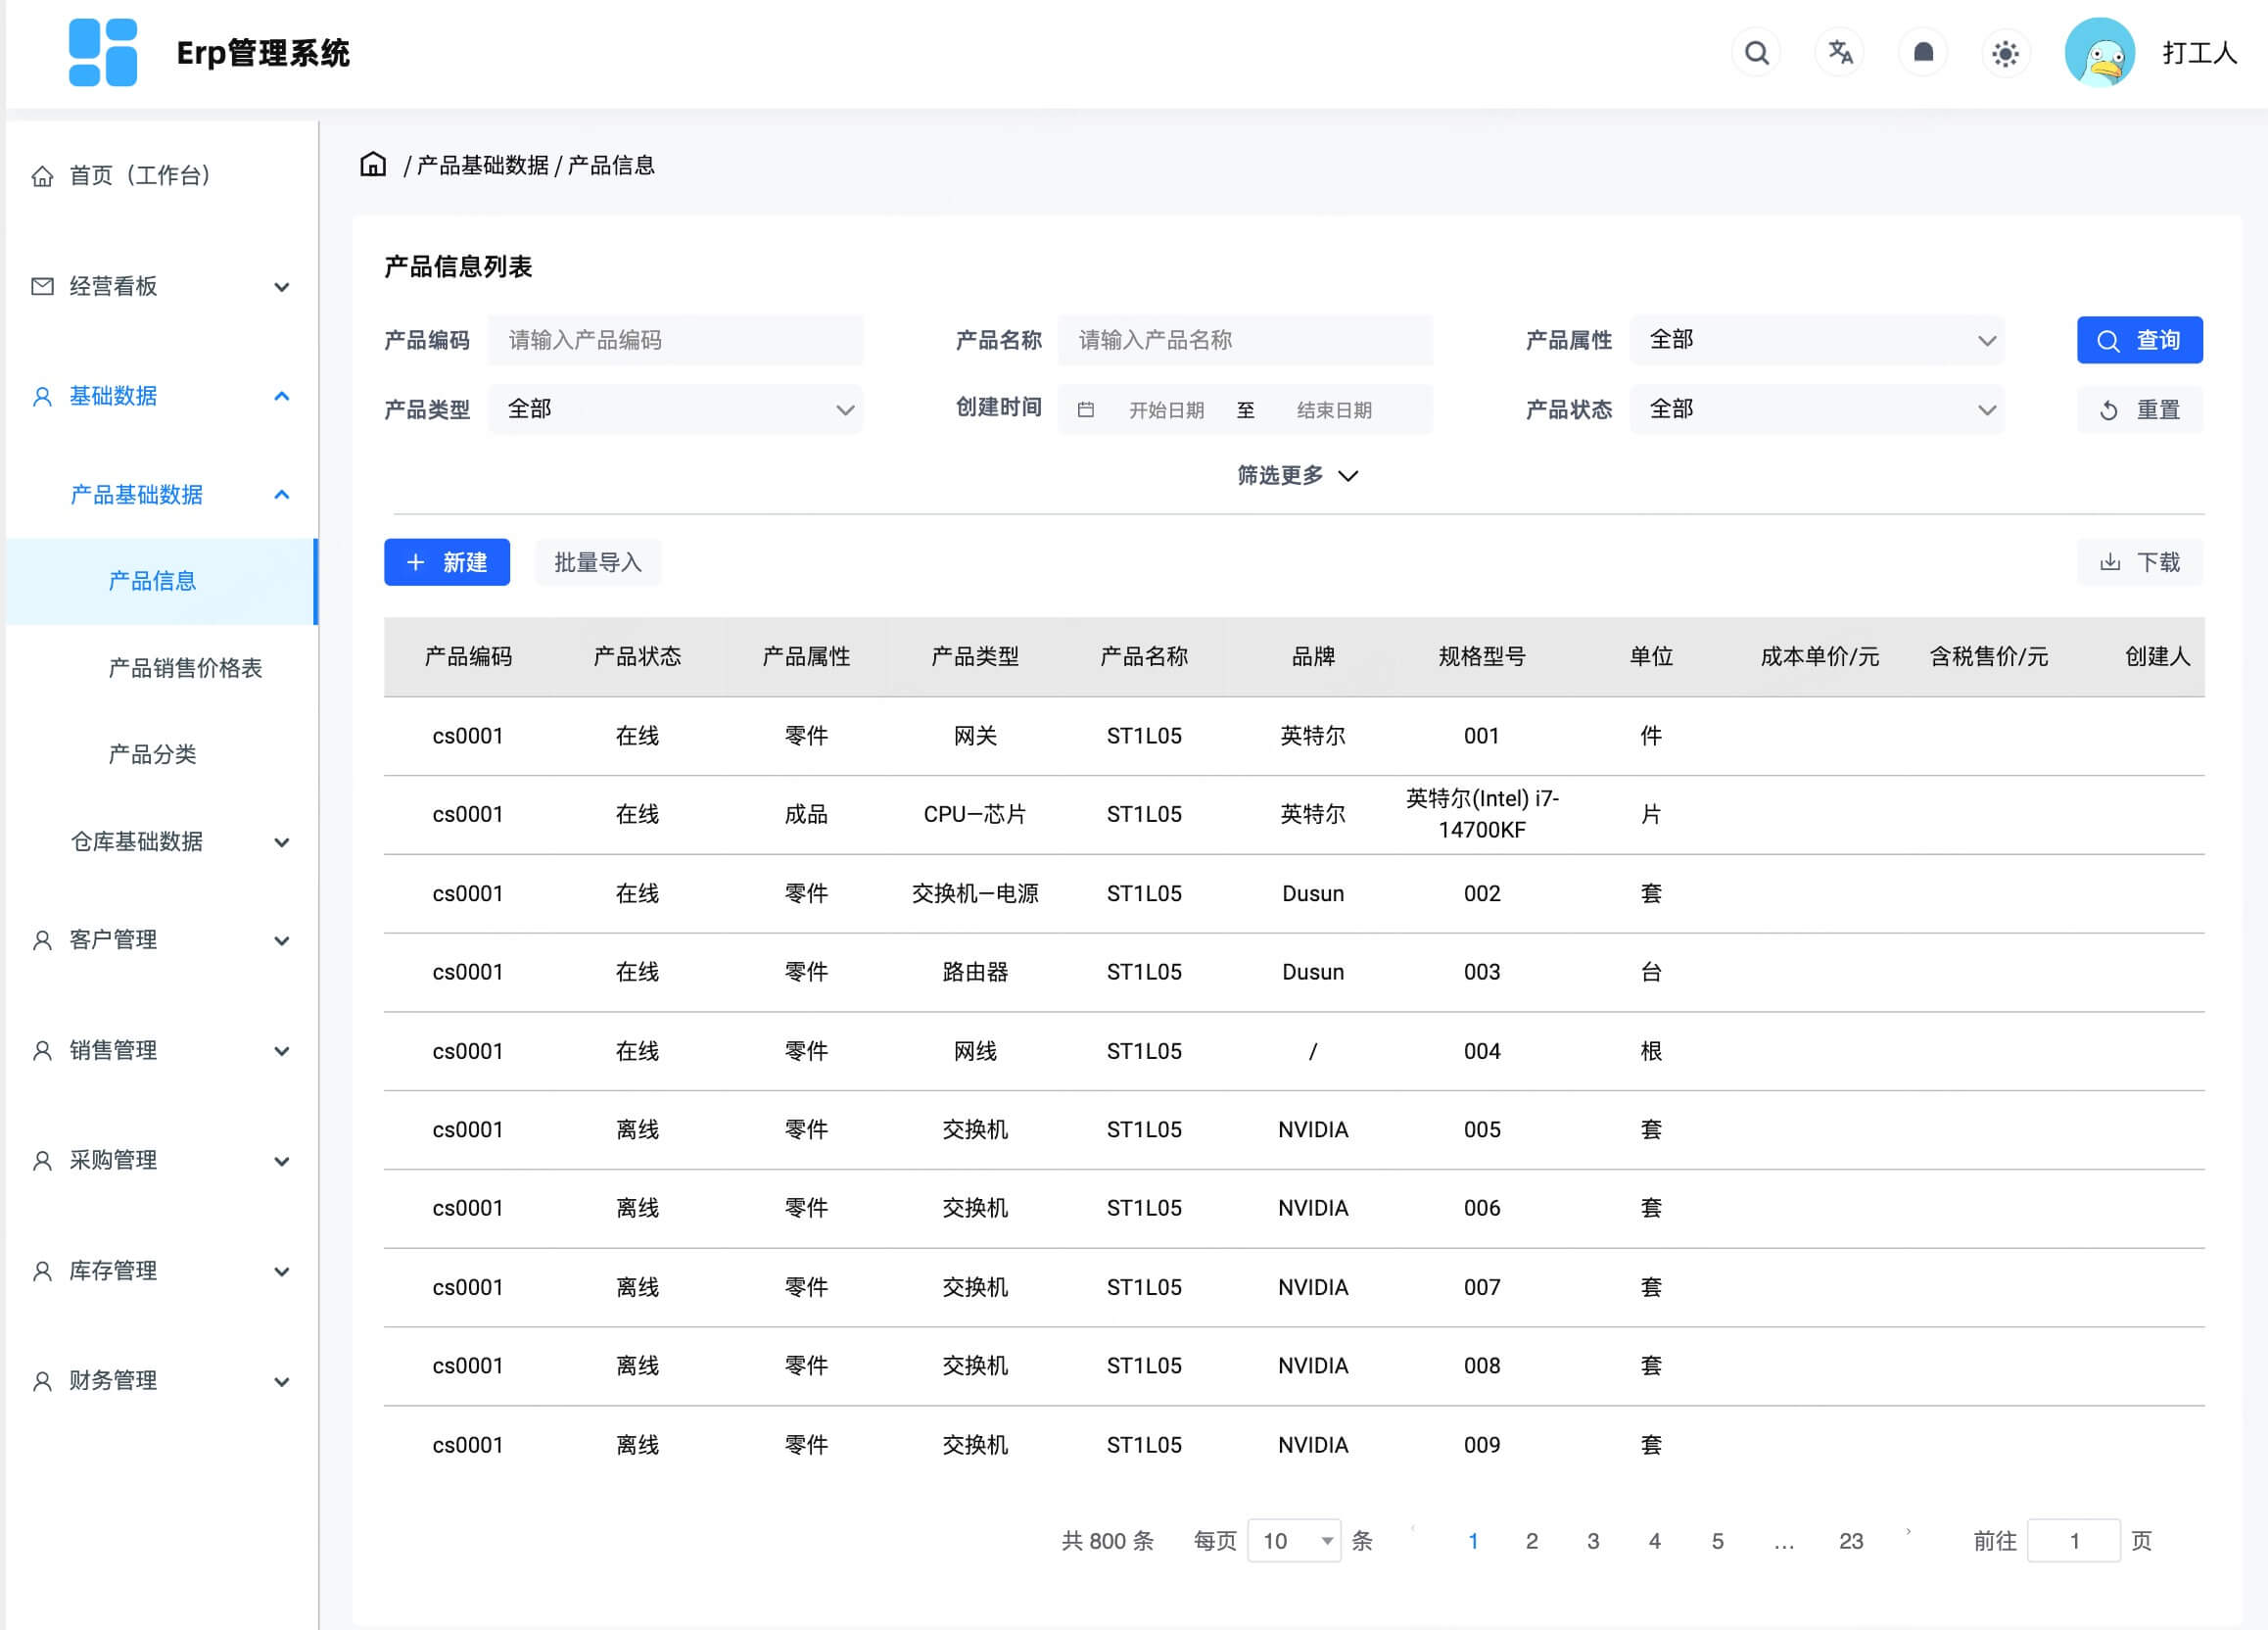
Task: Click the theme/brightness icon in the header
Action: point(2006,53)
